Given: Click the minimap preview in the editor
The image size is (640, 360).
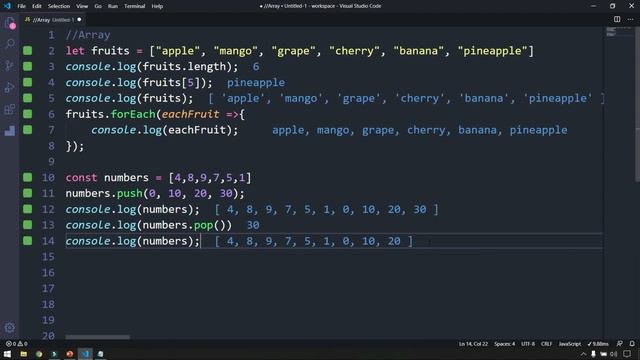Looking at the screenshot, I should coord(618,31).
